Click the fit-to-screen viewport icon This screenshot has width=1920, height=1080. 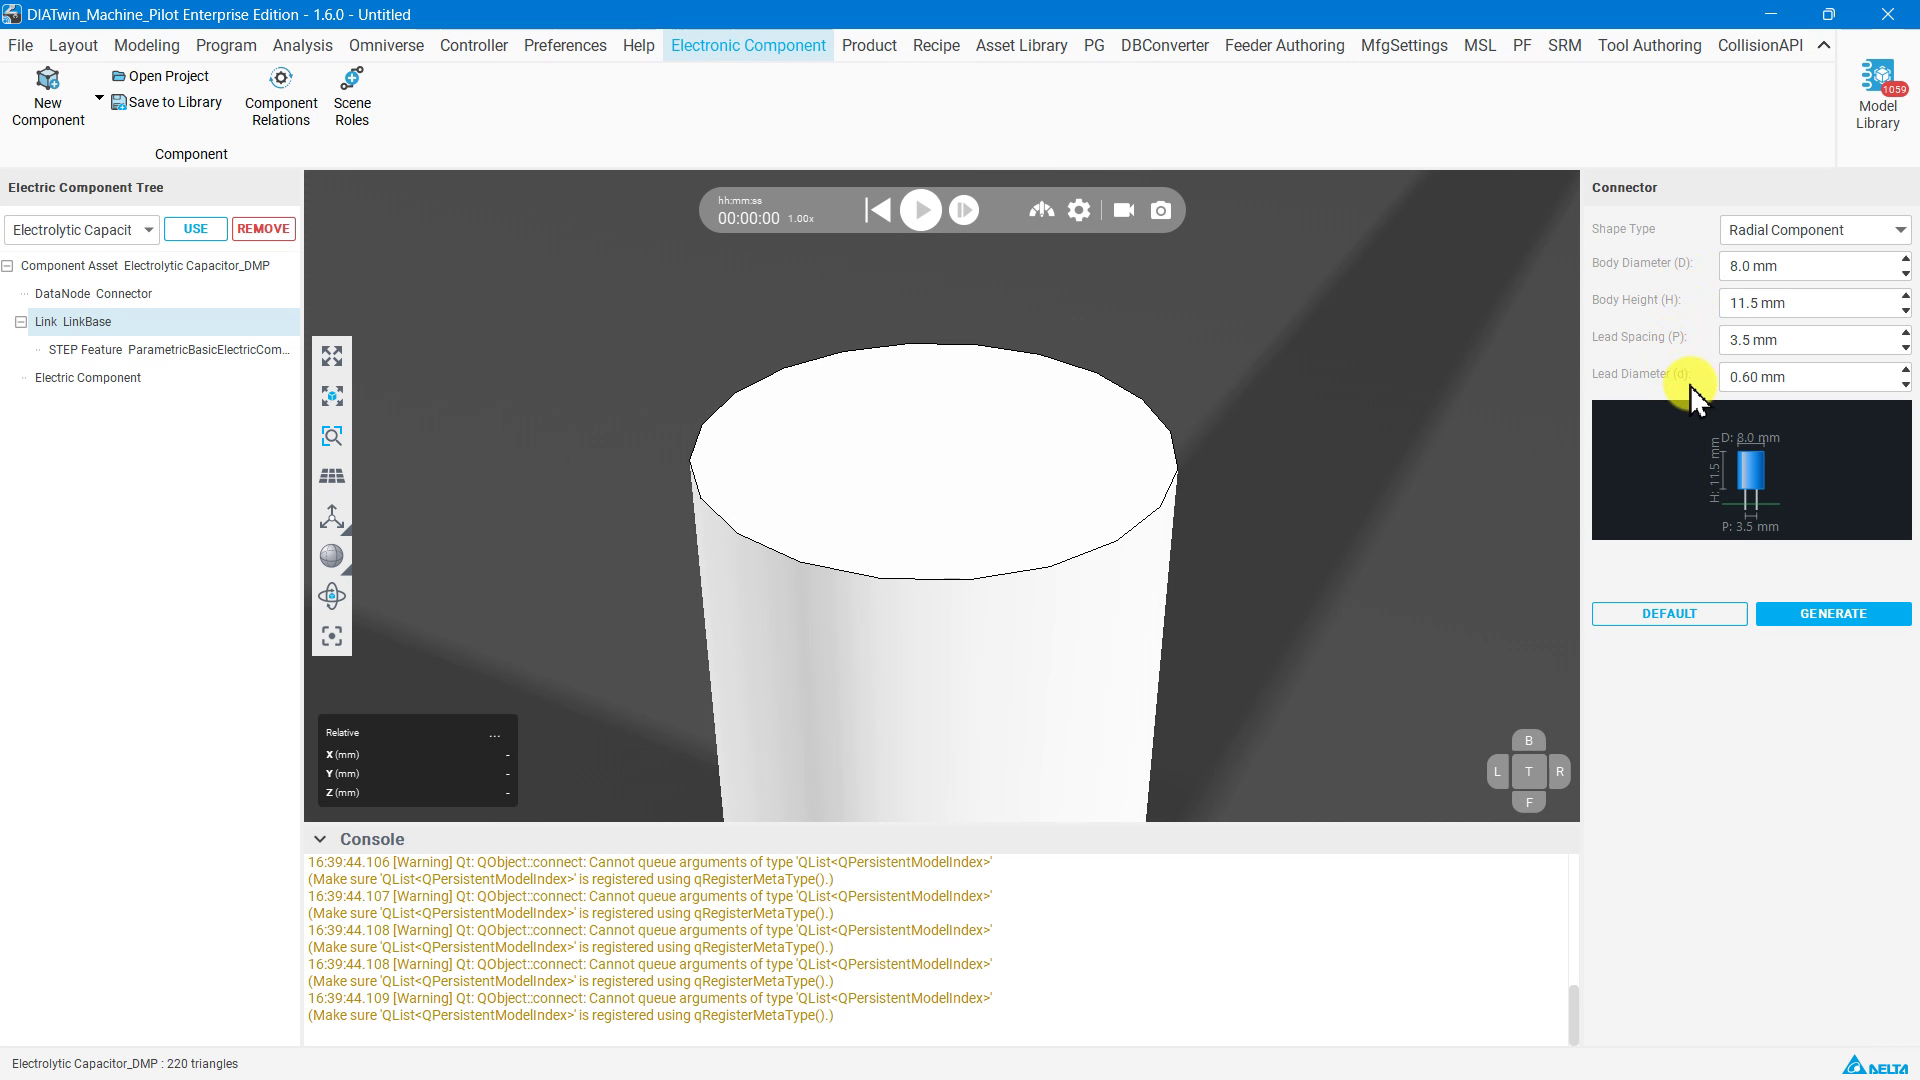pos(332,356)
